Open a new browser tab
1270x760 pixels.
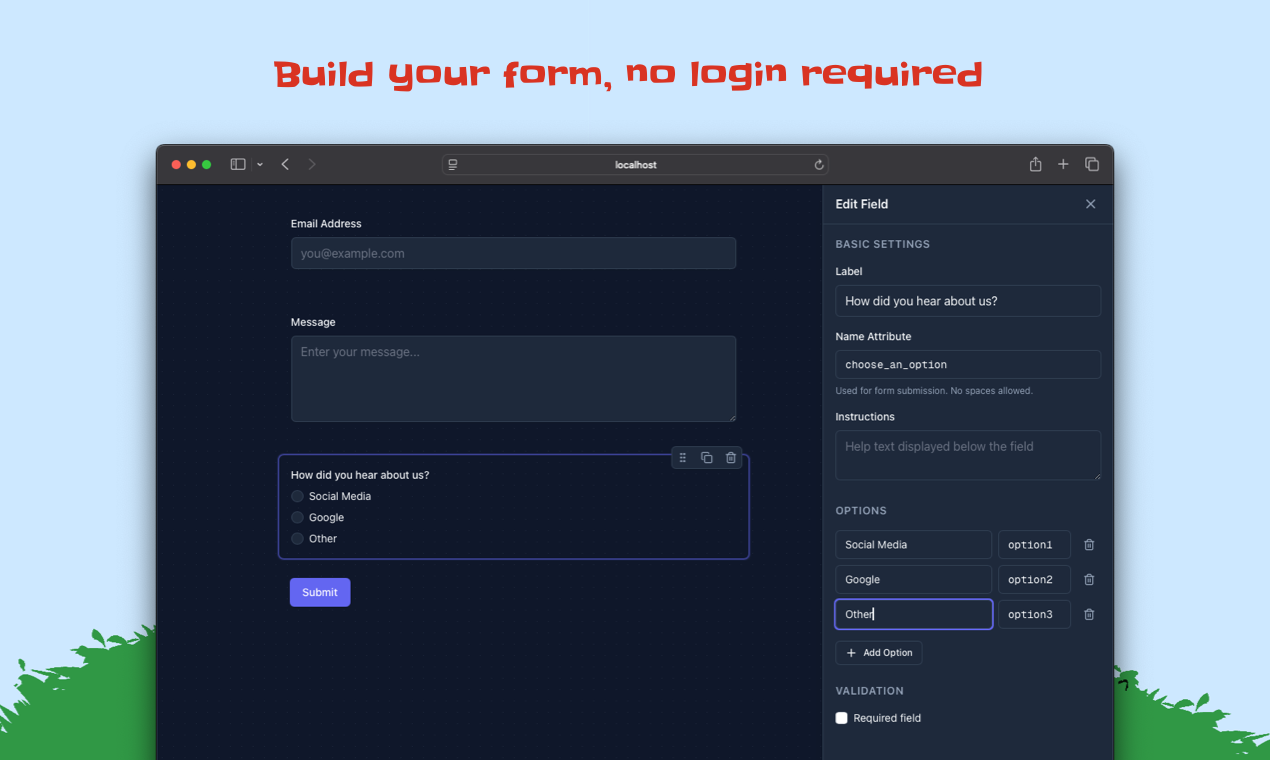pyautogui.click(x=1063, y=164)
